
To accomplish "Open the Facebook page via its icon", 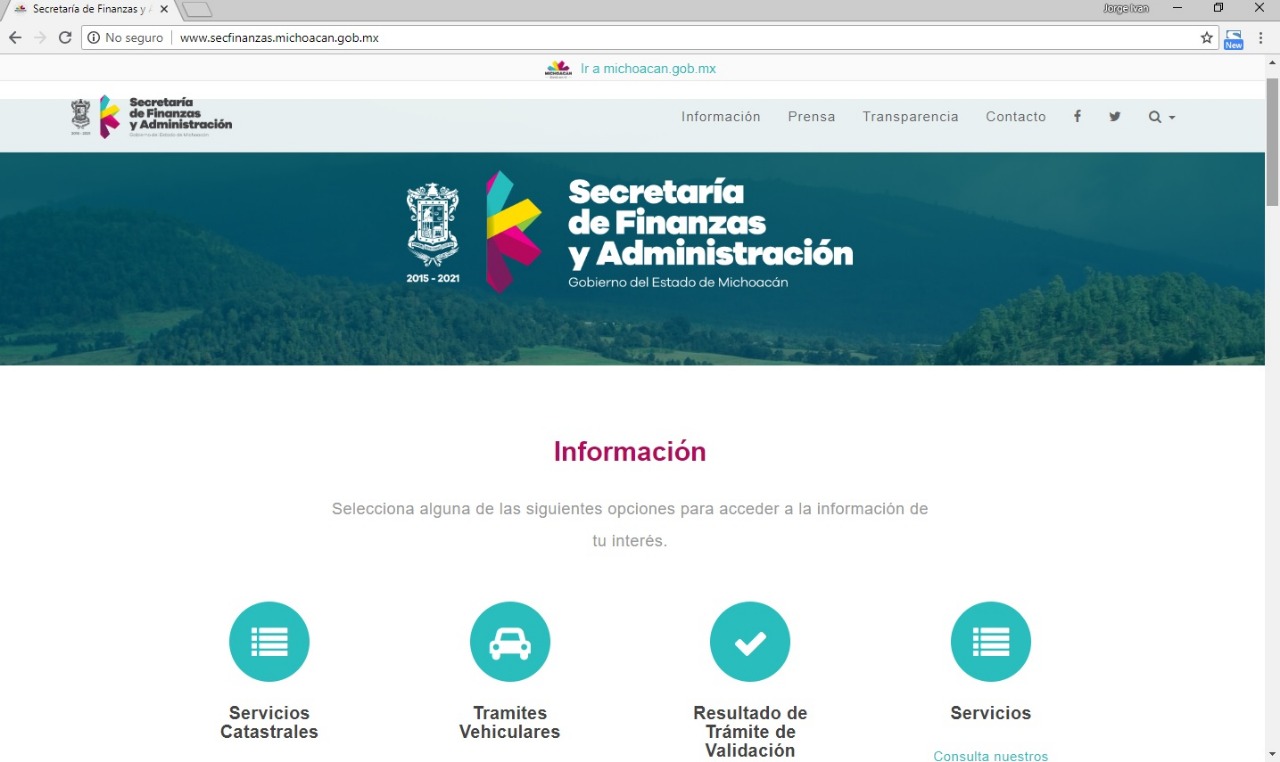I will coord(1077,117).
